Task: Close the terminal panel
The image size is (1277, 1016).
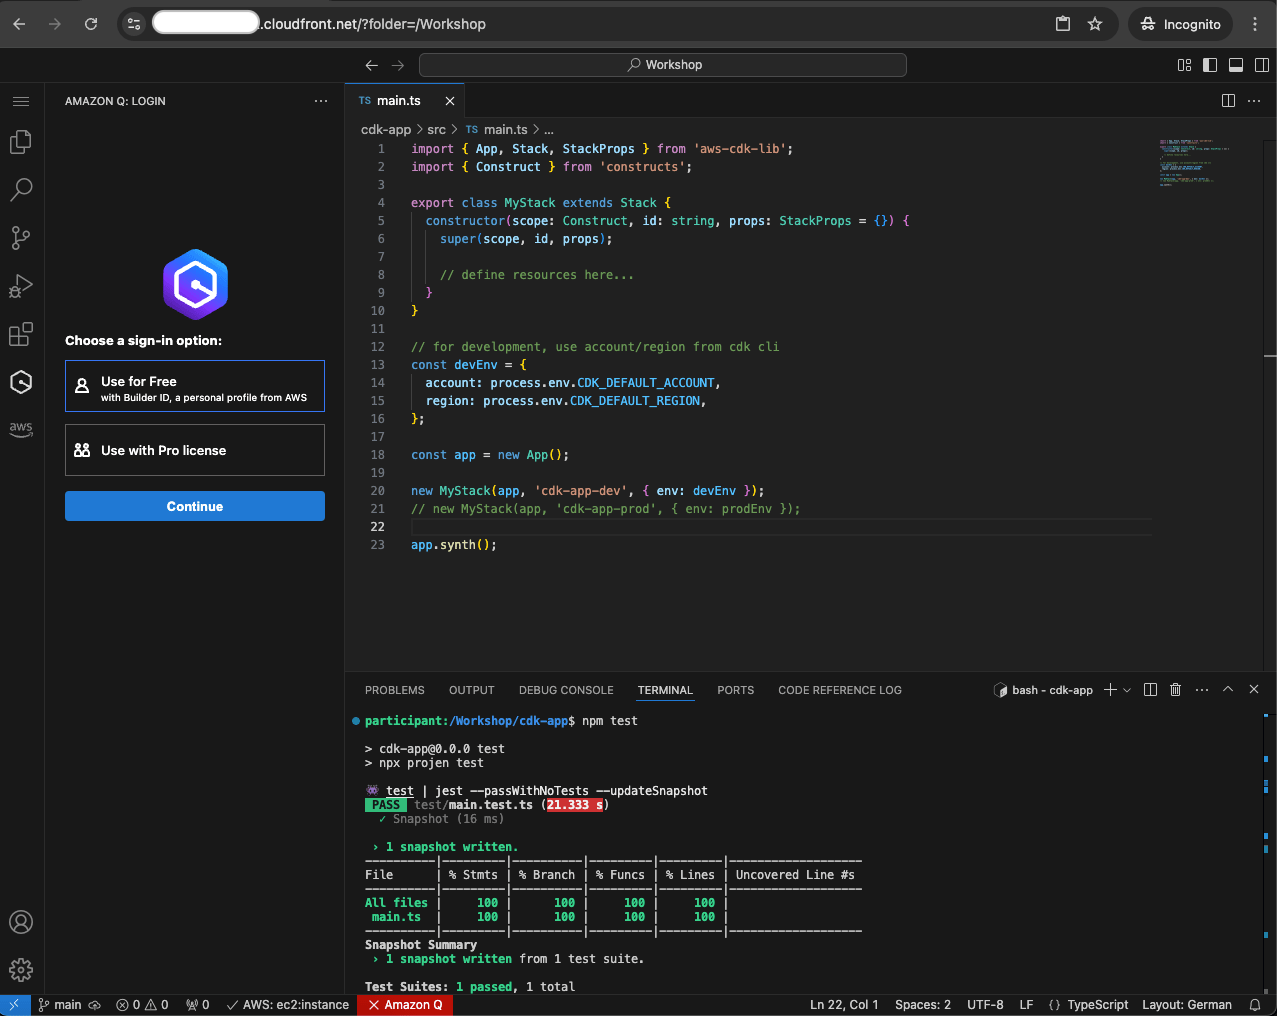Action: 1254,690
